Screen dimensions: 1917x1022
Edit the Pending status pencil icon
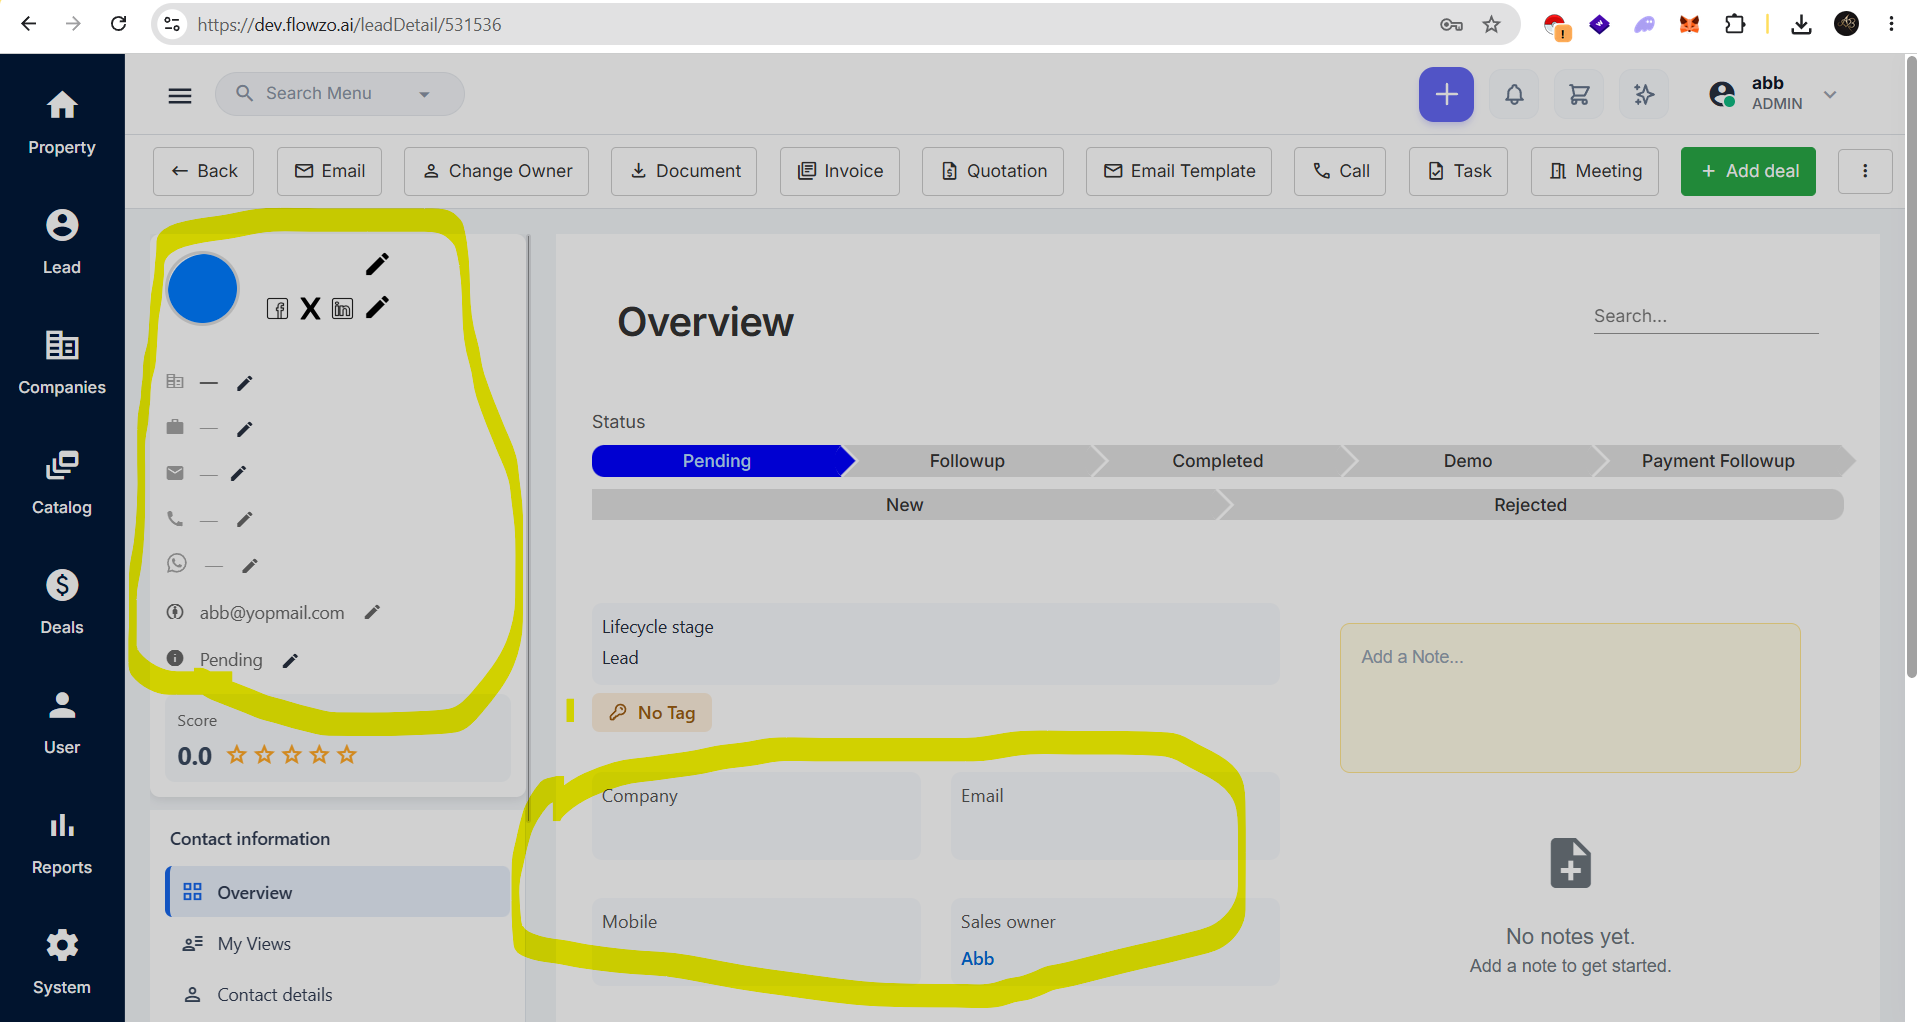[x=291, y=660]
